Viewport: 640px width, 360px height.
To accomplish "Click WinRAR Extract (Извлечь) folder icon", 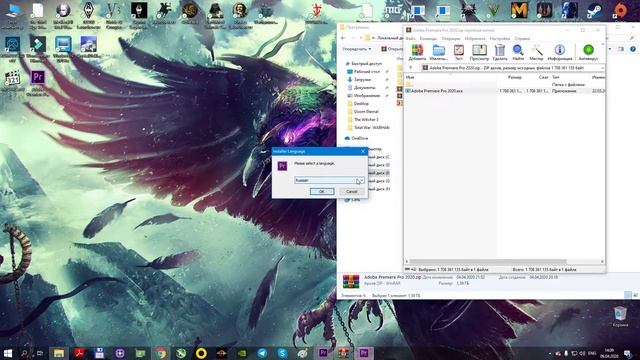I will [438, 52].
